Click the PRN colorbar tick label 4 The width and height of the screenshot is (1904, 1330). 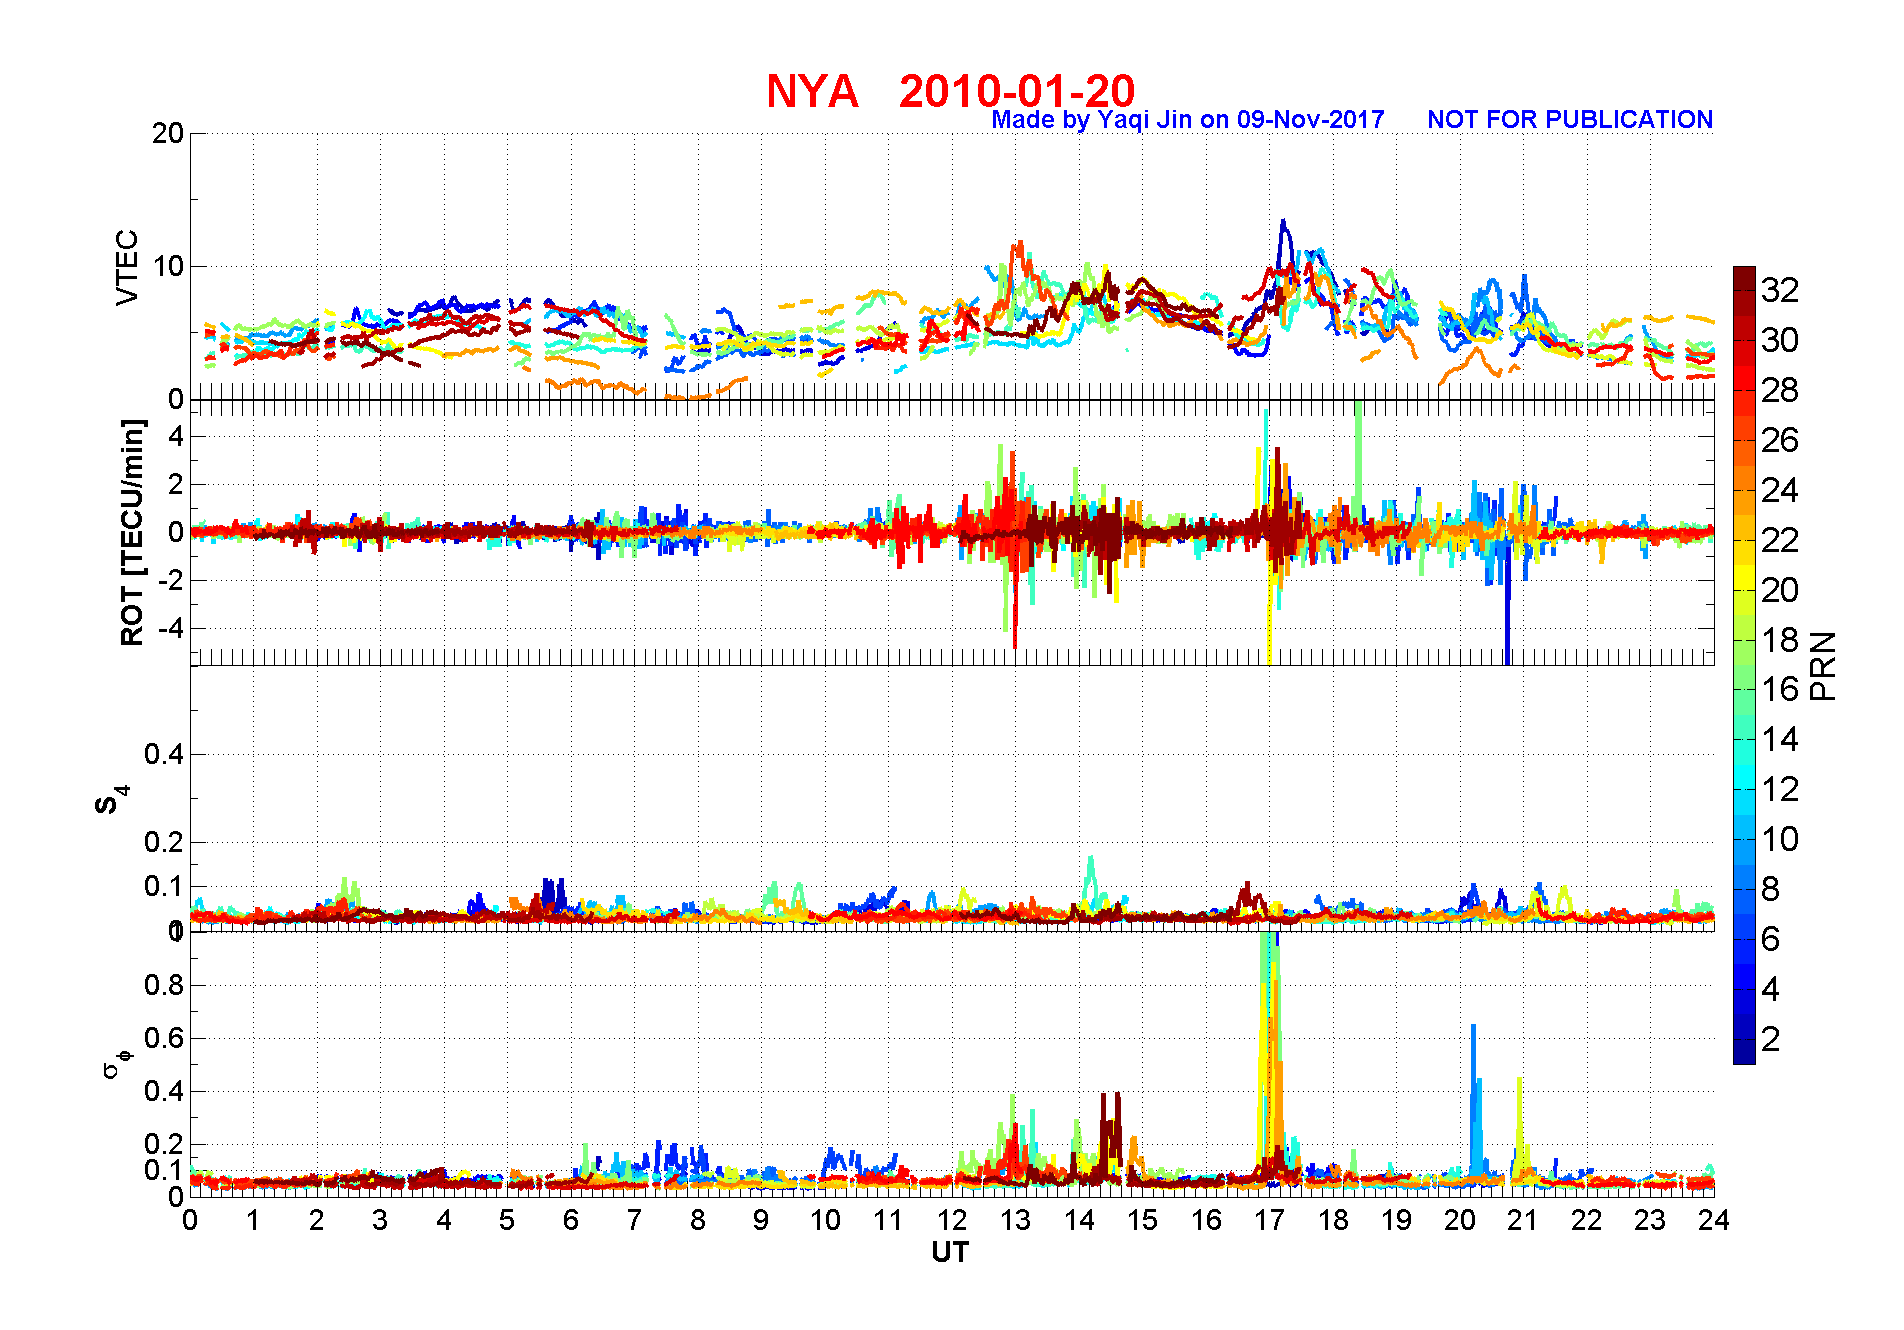pos(1771,989)
